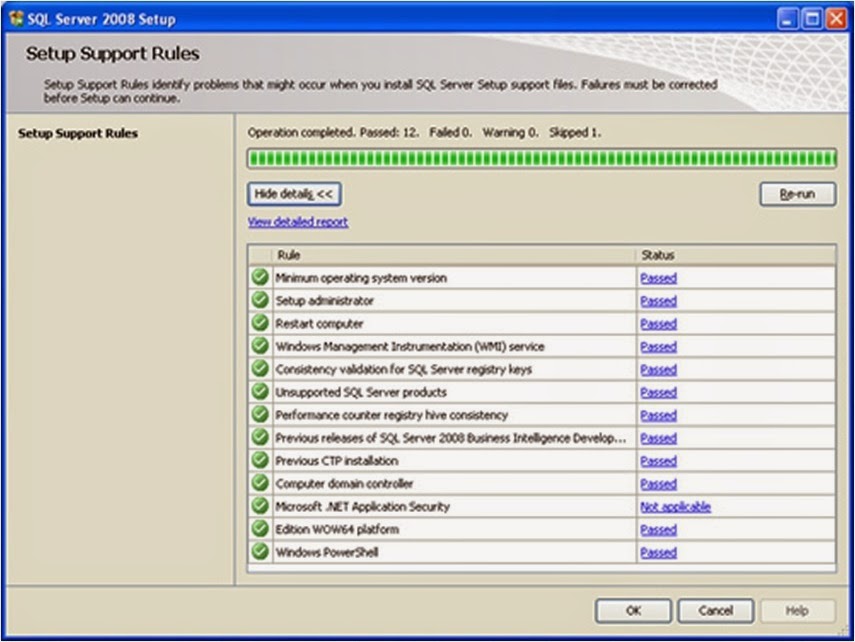Select 'Consistency validation for SQL Server registry keys' text
The height and width of the screenshot is (642, 855).
click(x=404, y=369)
